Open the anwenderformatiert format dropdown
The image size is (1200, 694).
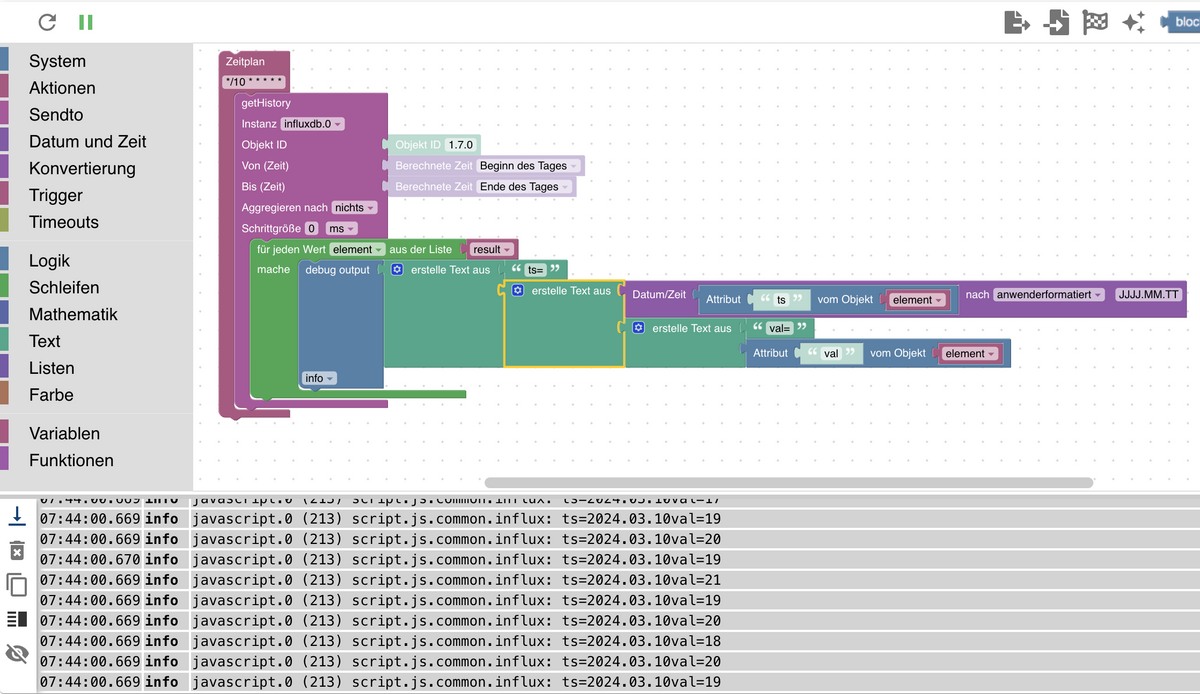tap(1050, 295)
